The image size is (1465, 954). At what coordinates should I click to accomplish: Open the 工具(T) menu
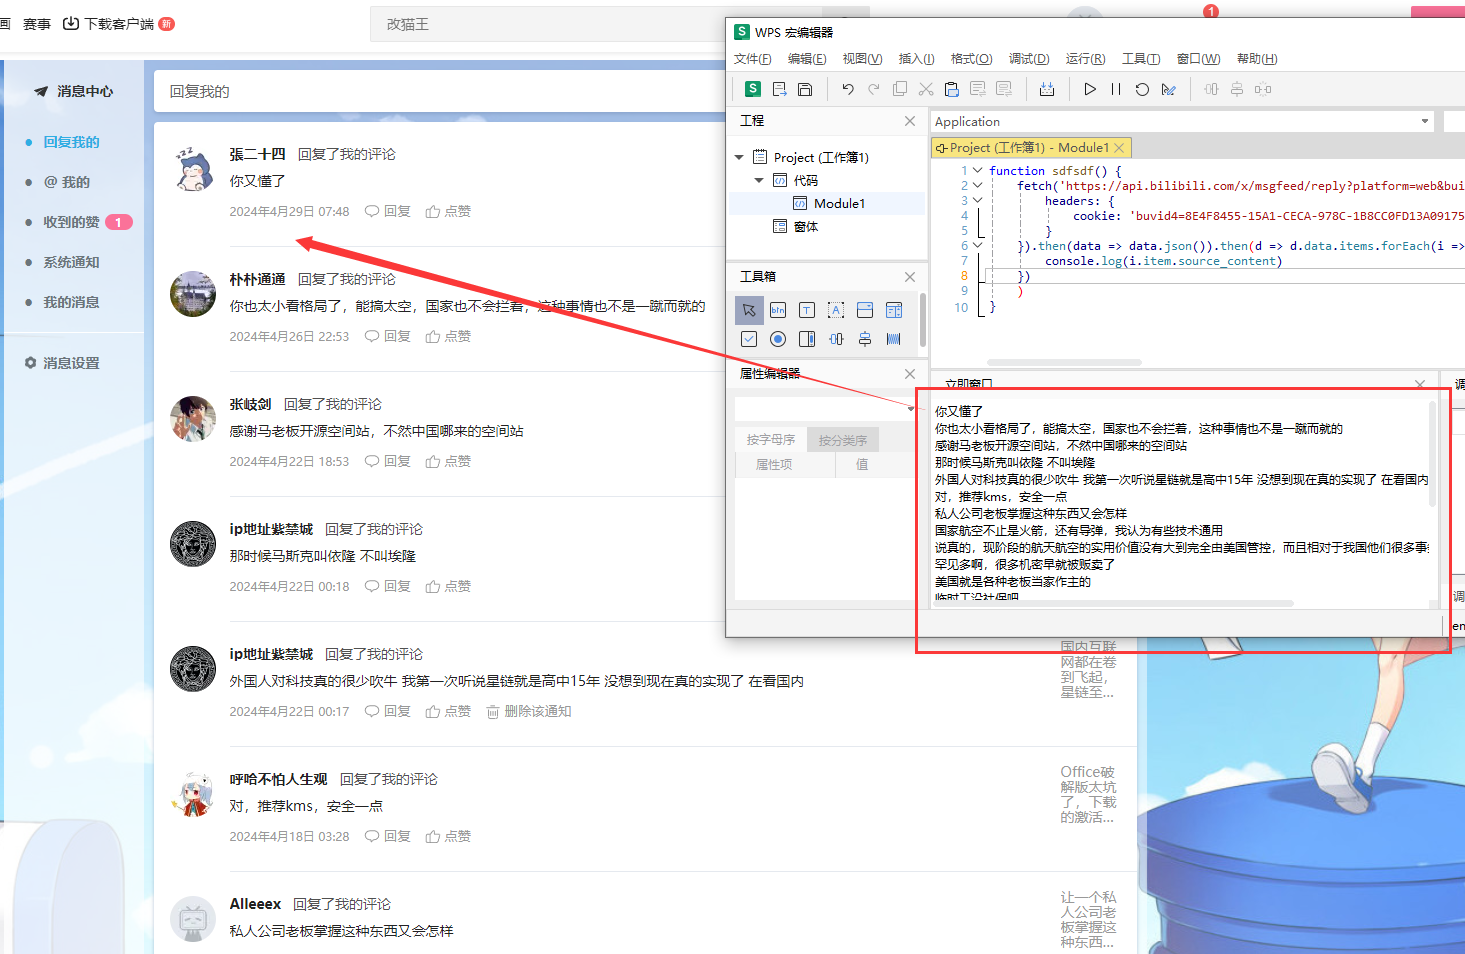[1141, 59]
